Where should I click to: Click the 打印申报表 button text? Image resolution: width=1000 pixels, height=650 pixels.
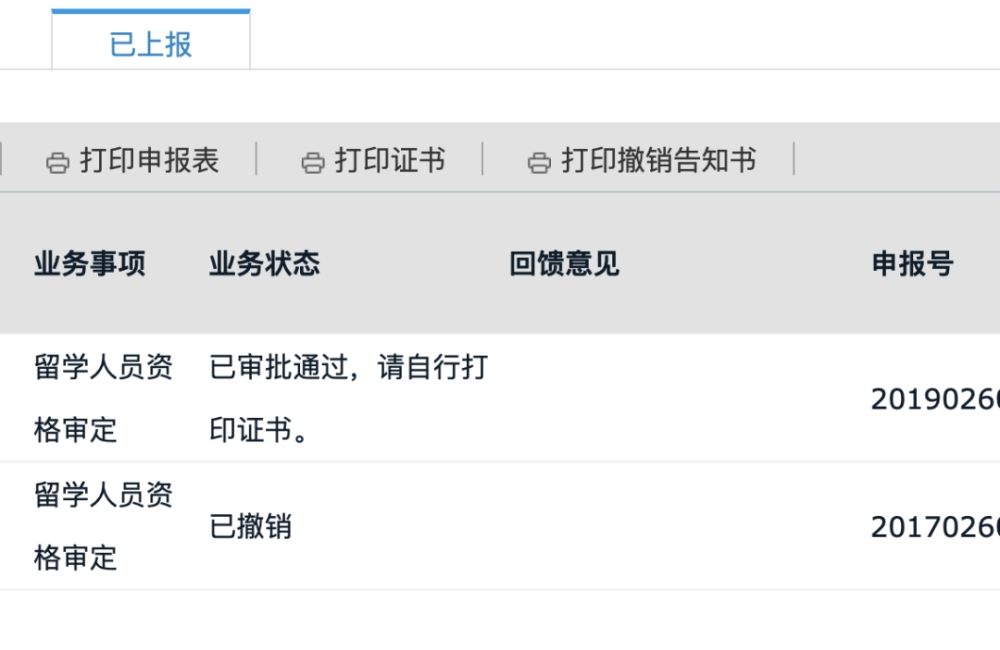[150, 160]
